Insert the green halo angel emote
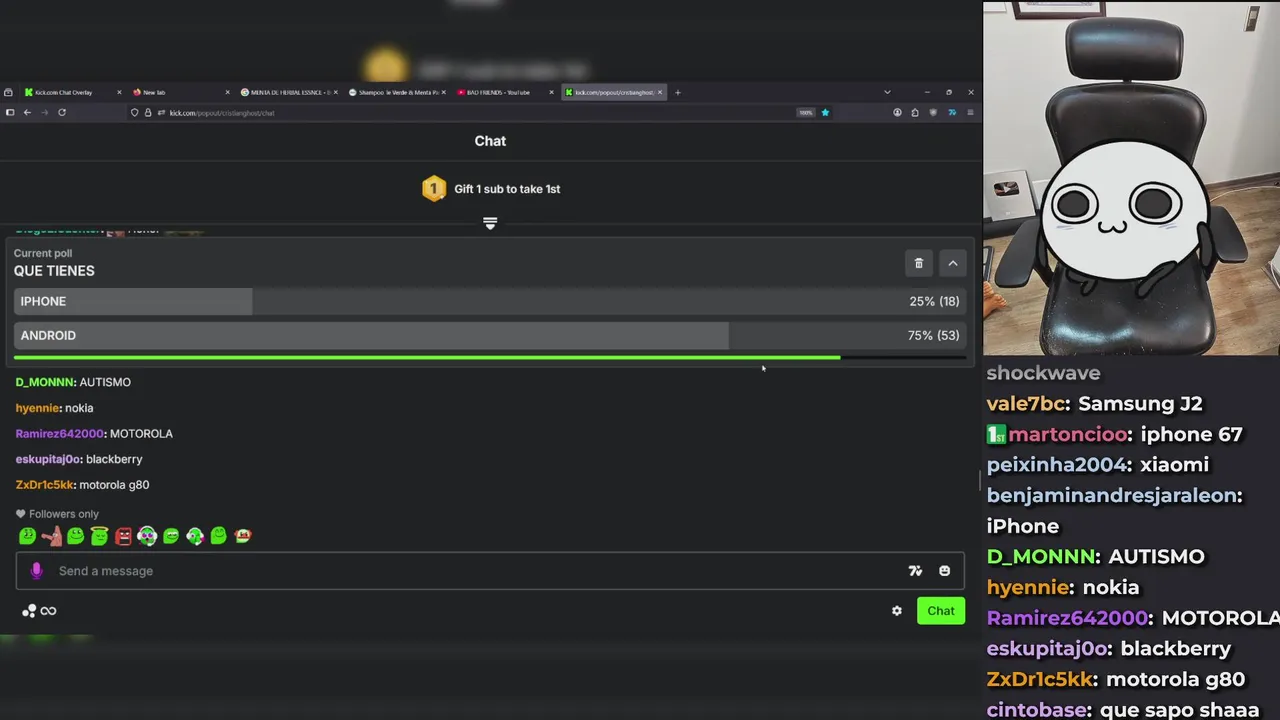 pyautogui.click(x=99, y=536)
